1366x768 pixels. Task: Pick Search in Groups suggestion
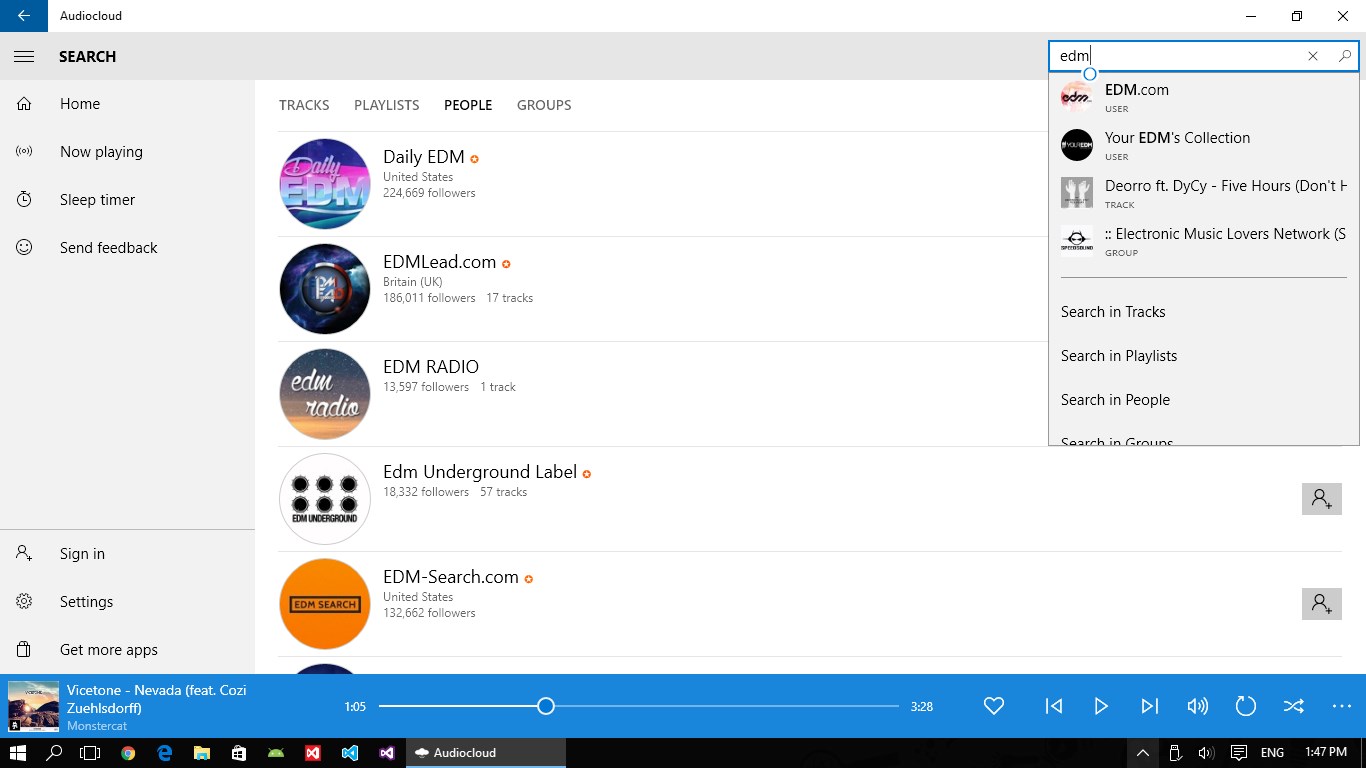click(x=1116, y=440)
